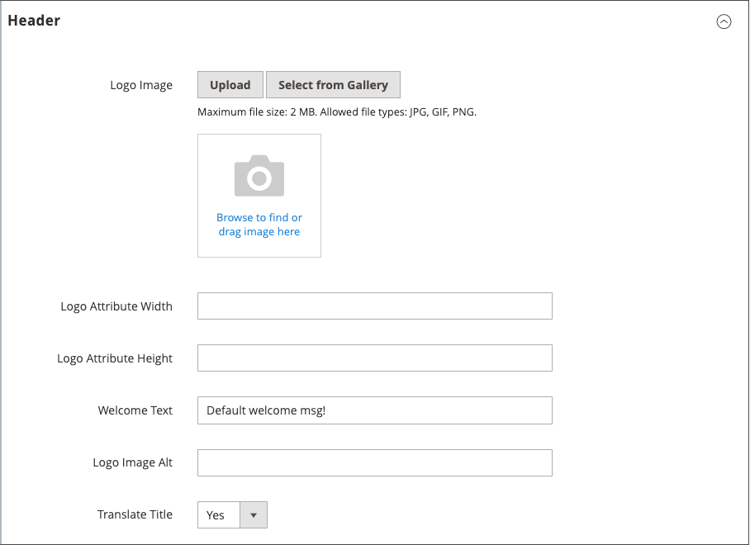Focus the Logo Attribute Width field
The image size is (750, 545).
[374, 306]
